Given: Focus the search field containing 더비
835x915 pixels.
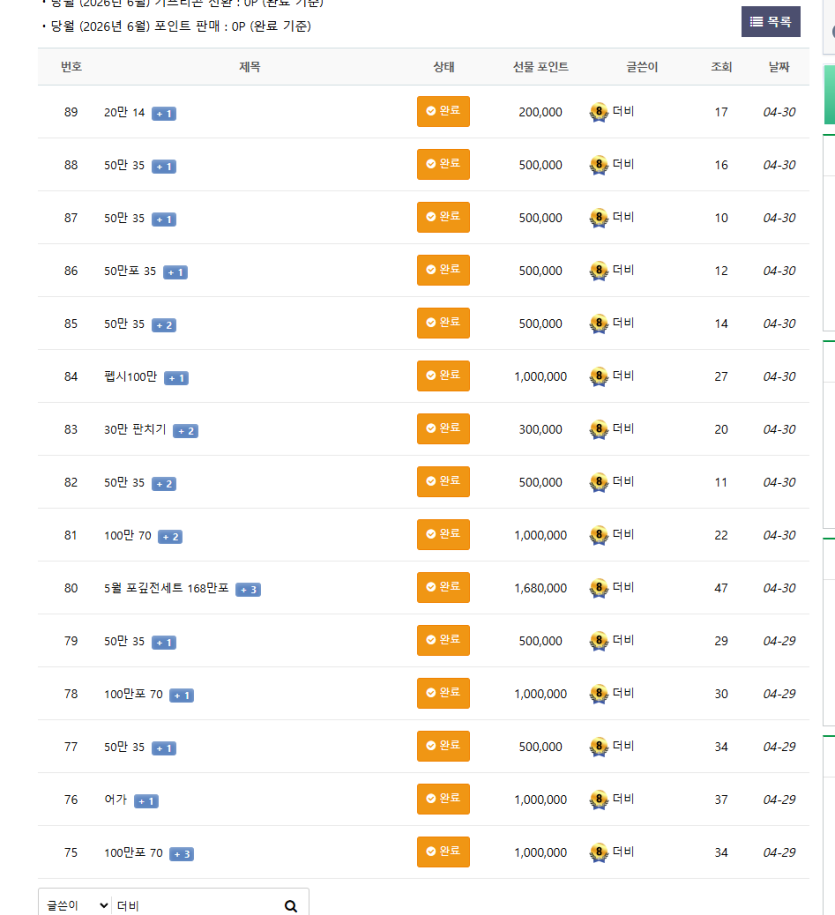Looking at the screenshot, I should (195, 905).
